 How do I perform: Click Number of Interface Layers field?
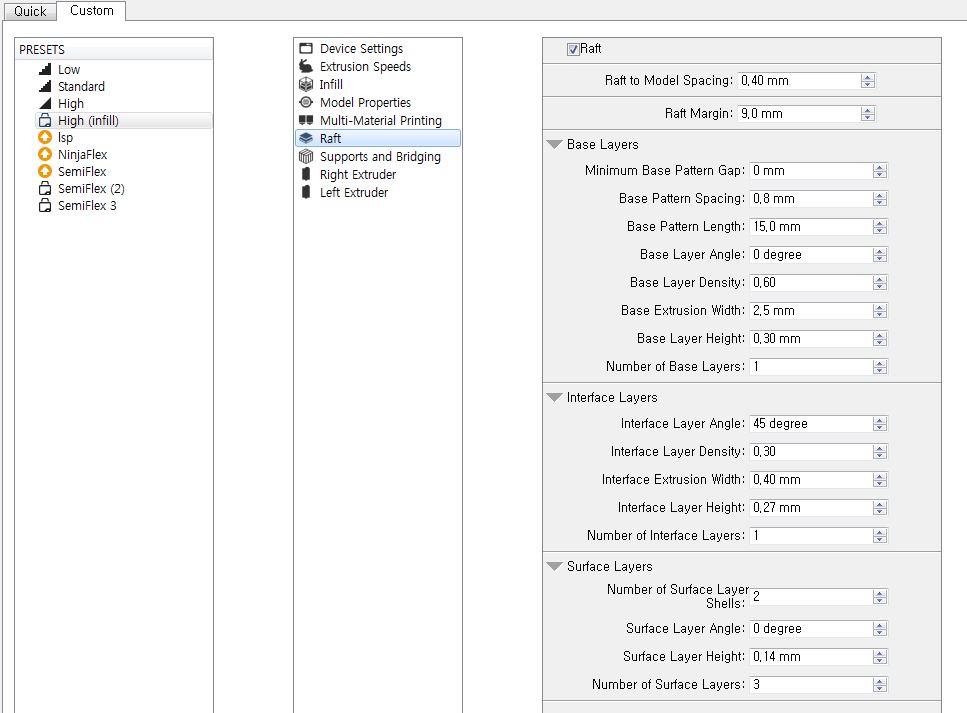click(812, 535)
